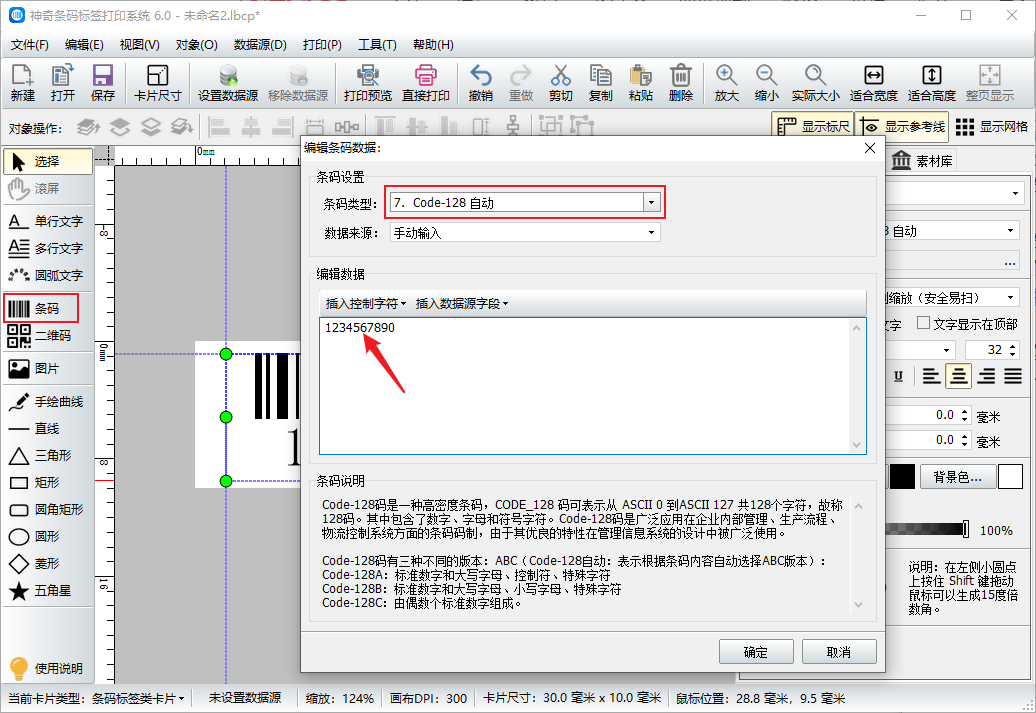Image resolution: width=1036 pixels, height=713 pixels.
Task: Click the black color swatch
Action: coord(902,476)
